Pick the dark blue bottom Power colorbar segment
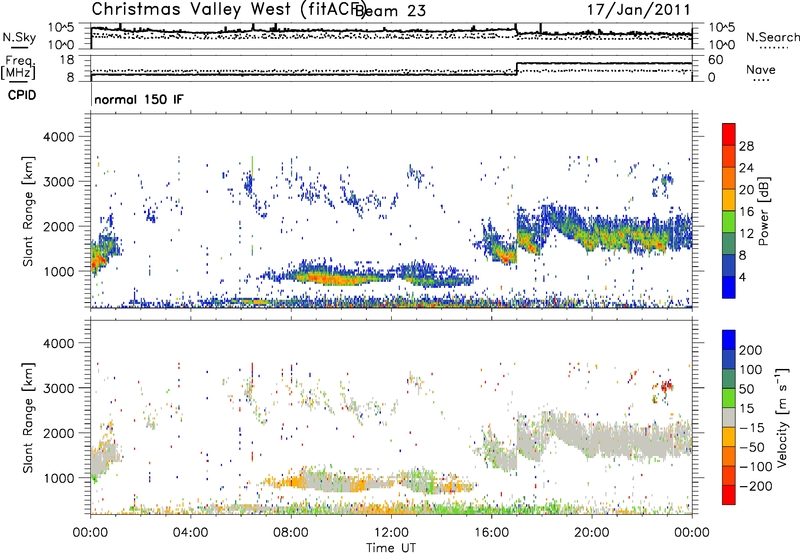The height and width of the screenshot is (554, 800). [x=729, y=287]
